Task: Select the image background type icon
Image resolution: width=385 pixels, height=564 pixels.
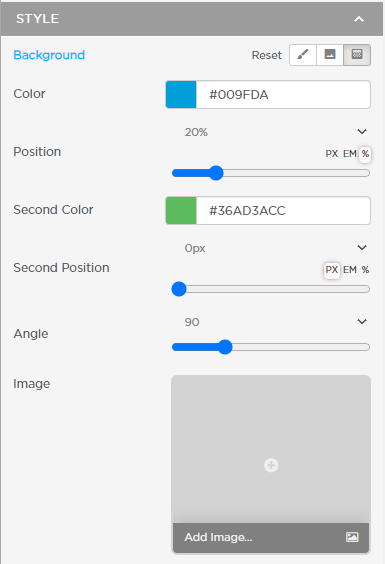Action: (330, 55)
